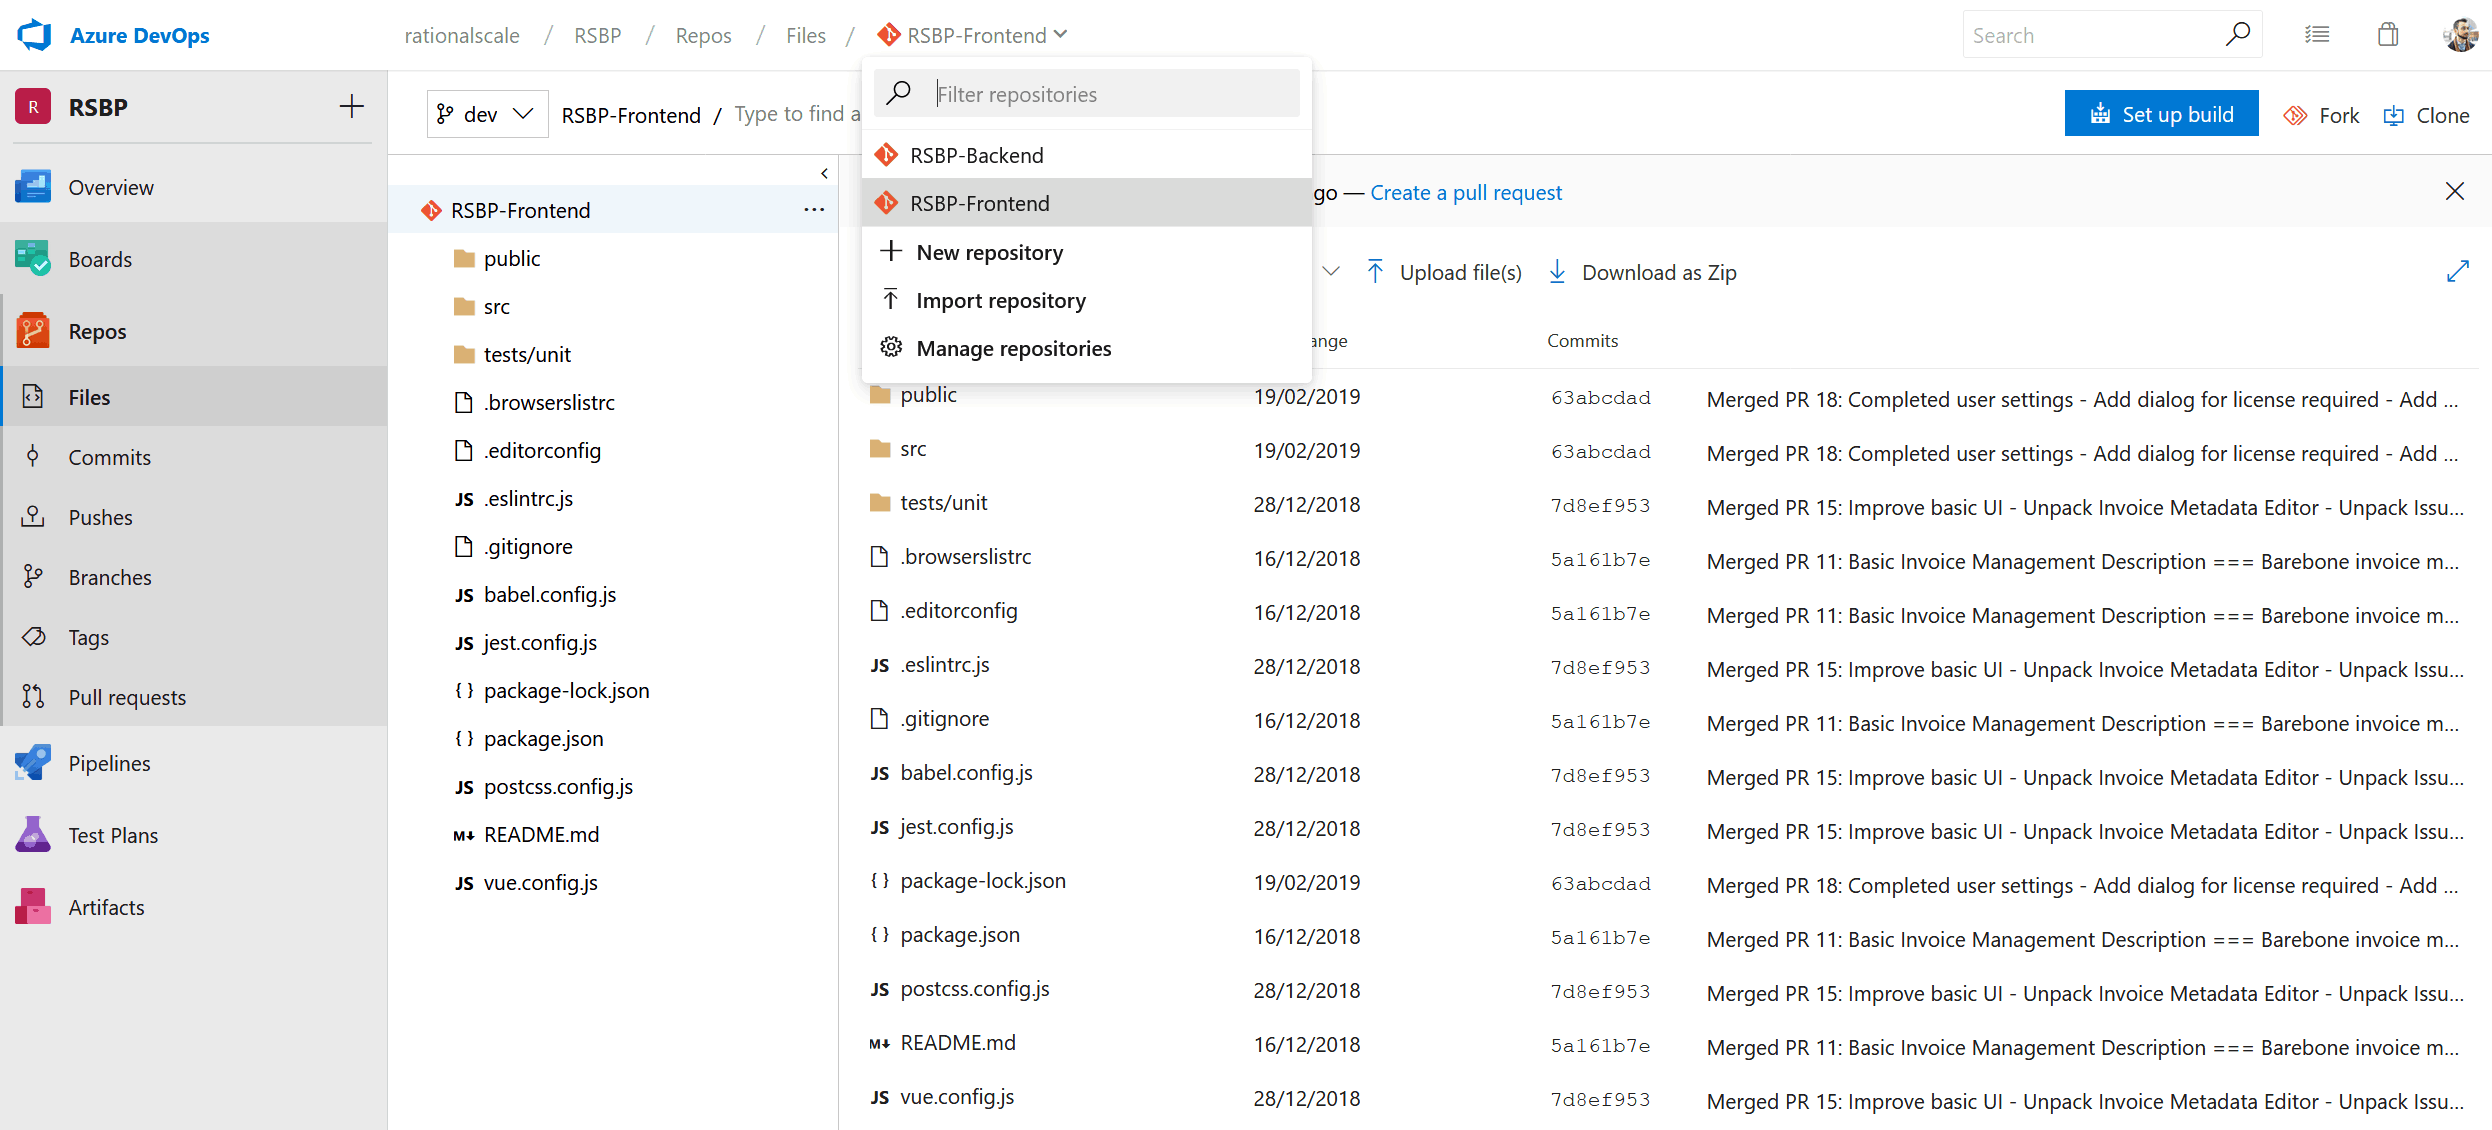This screenshot has width=2492, height=1130.
Task: Open commit 5a161b7e in .browserslistrc row
Action: [1600, 560]
